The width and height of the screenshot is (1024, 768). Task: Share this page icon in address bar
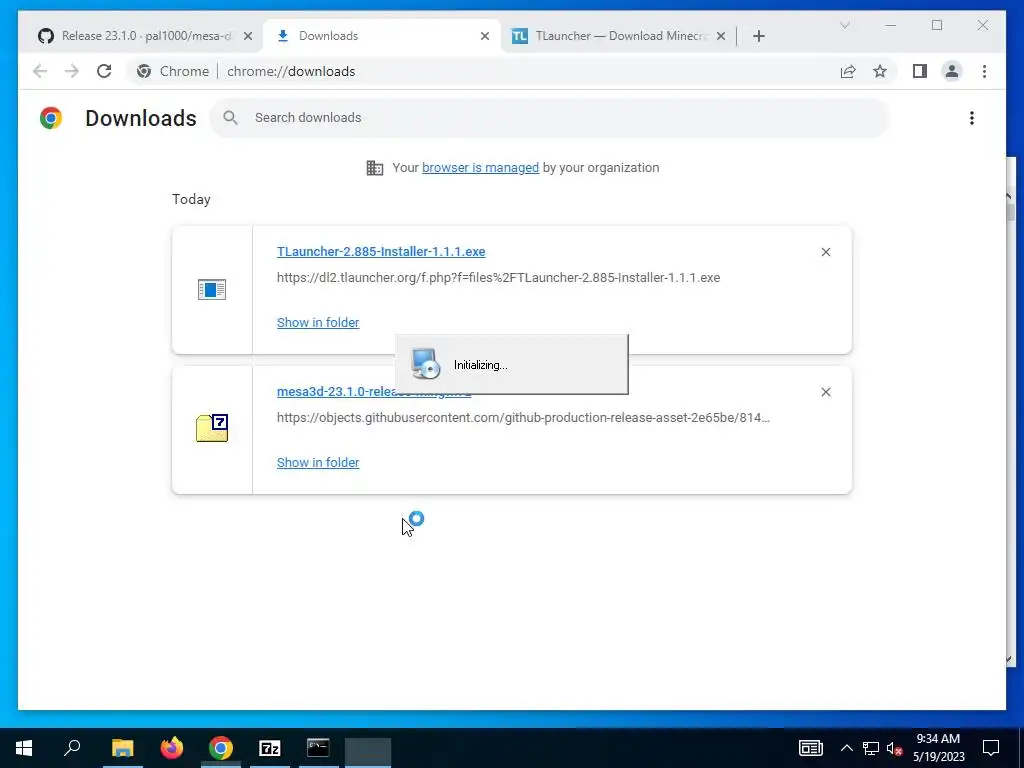(848, 71)
